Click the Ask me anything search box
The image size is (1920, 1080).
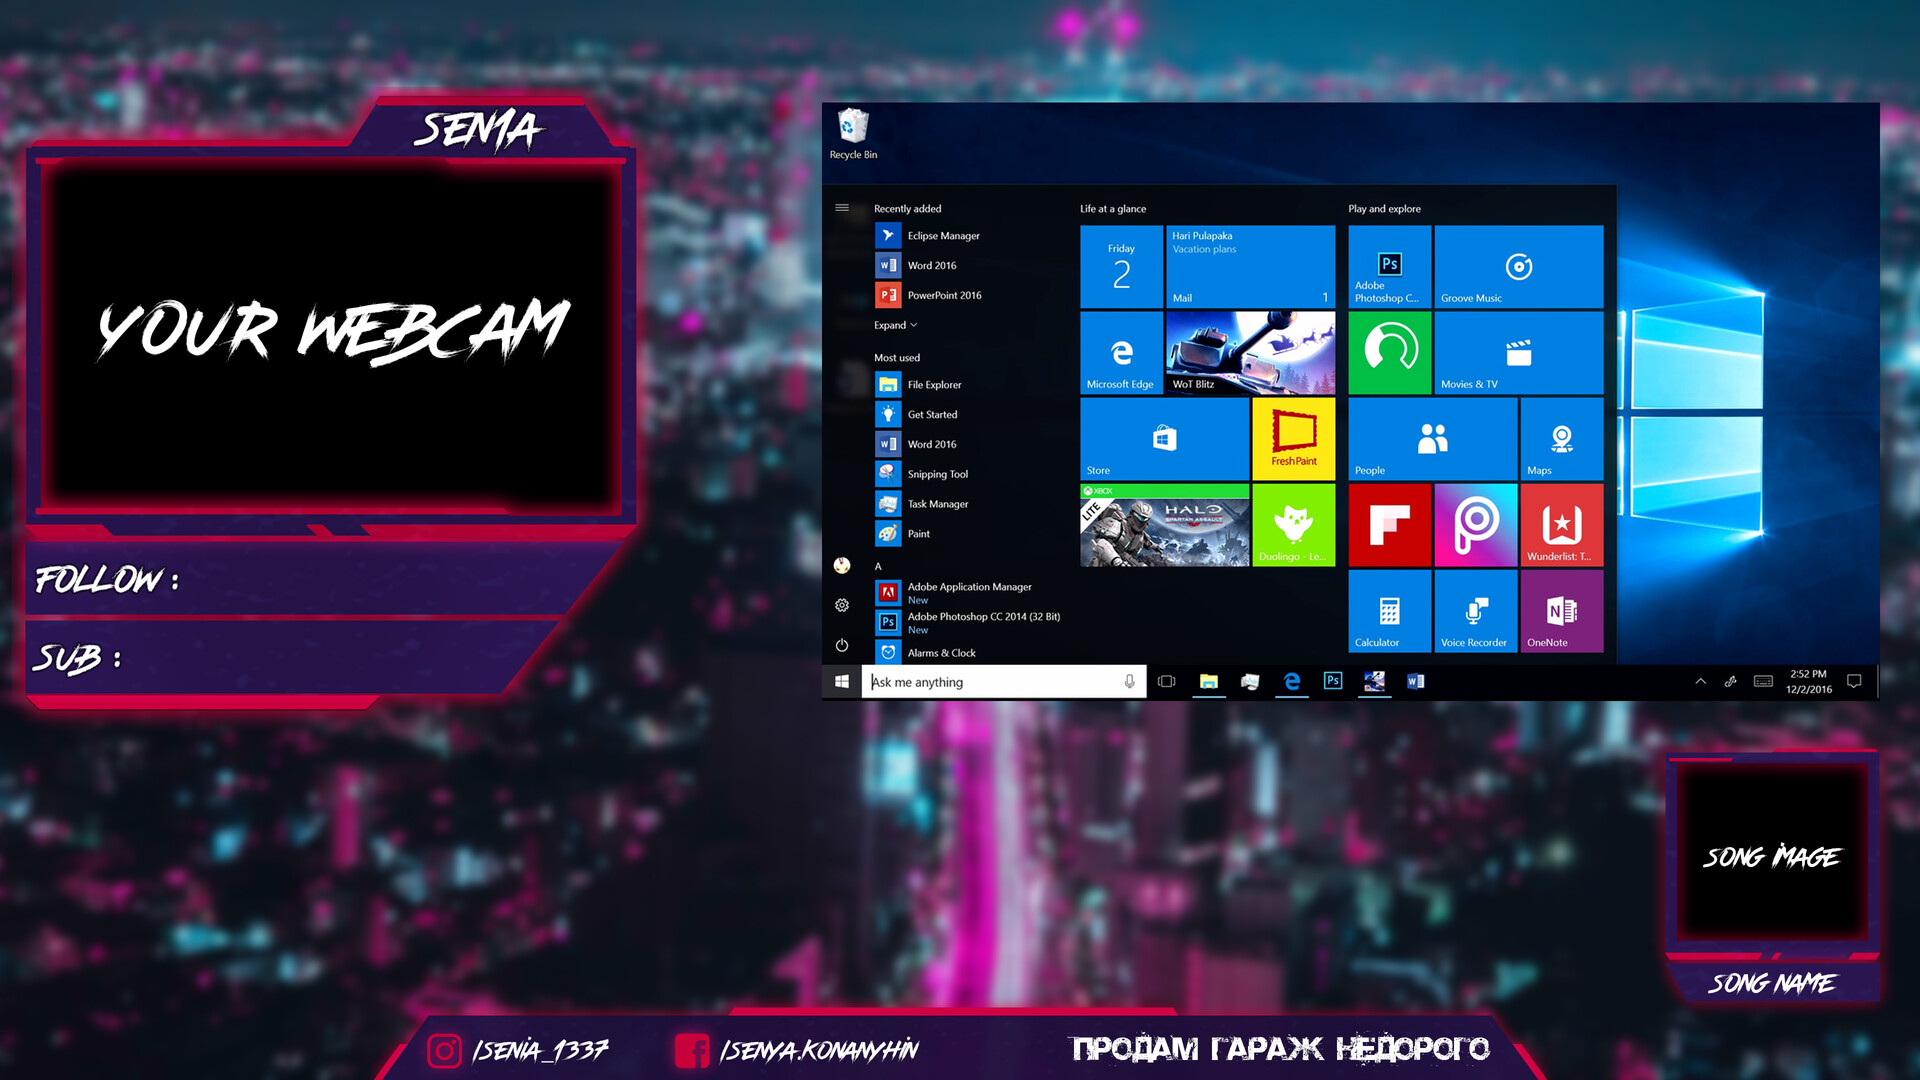pos(1000,681)
